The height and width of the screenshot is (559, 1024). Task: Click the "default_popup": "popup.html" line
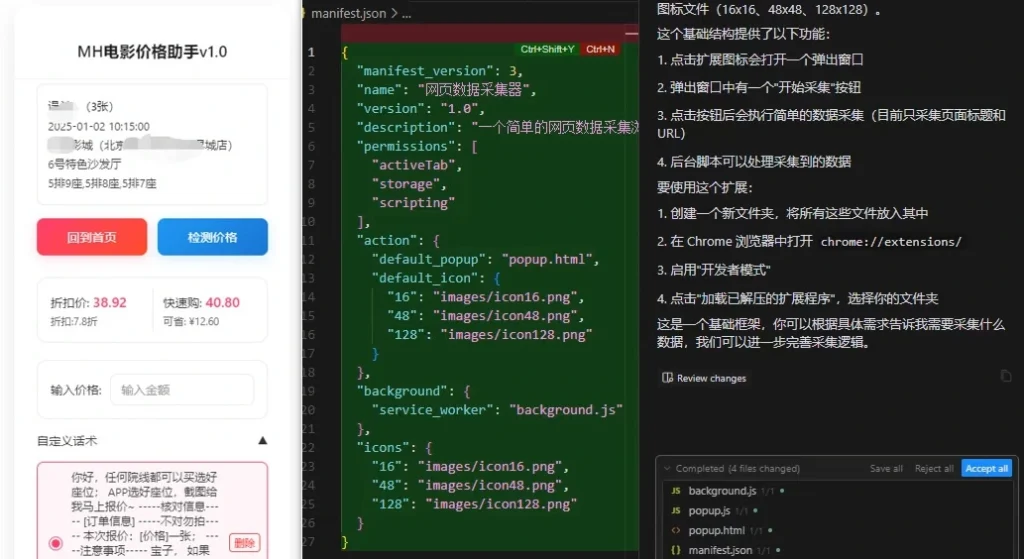485,259
